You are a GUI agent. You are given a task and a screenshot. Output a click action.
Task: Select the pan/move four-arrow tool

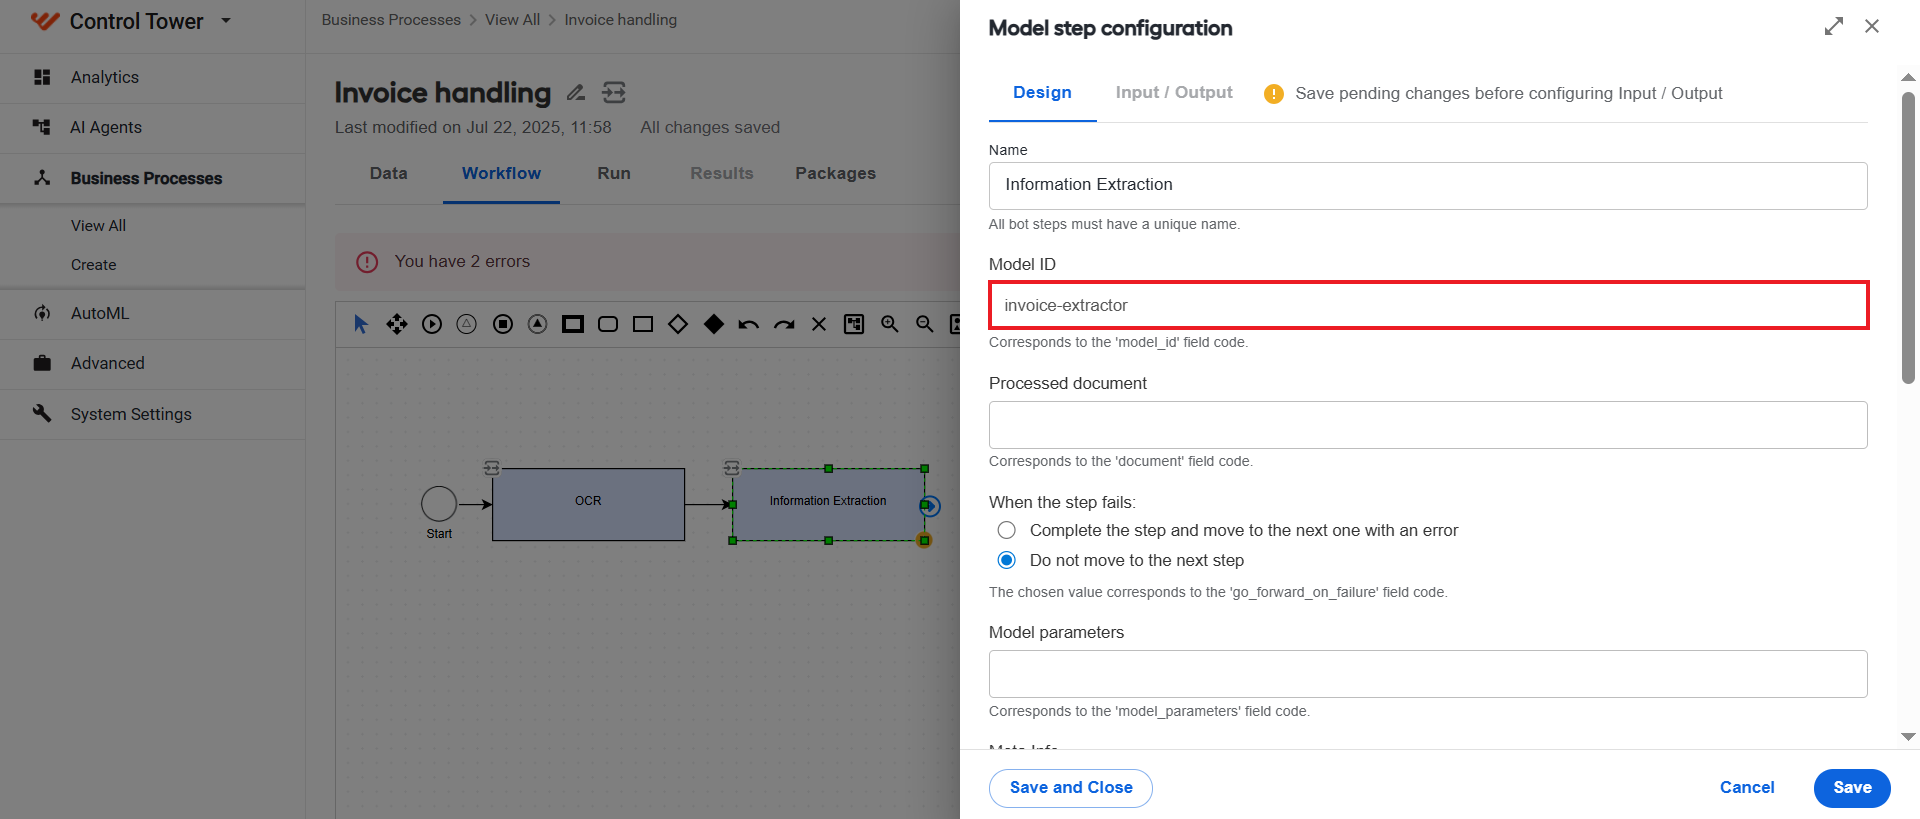pos(397,324)
